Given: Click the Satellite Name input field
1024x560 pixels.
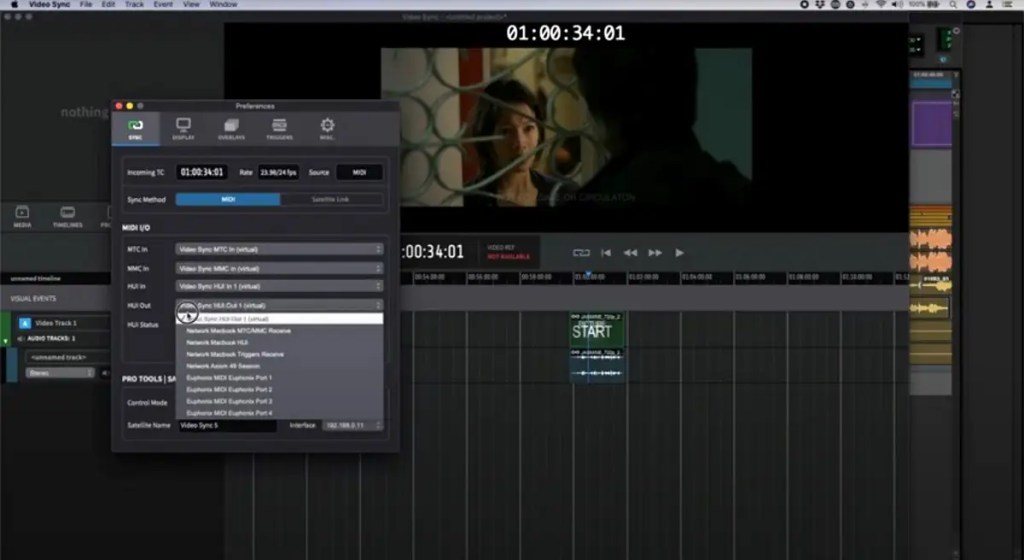Looking at the screenshot, I should click(x=227, y=426).
